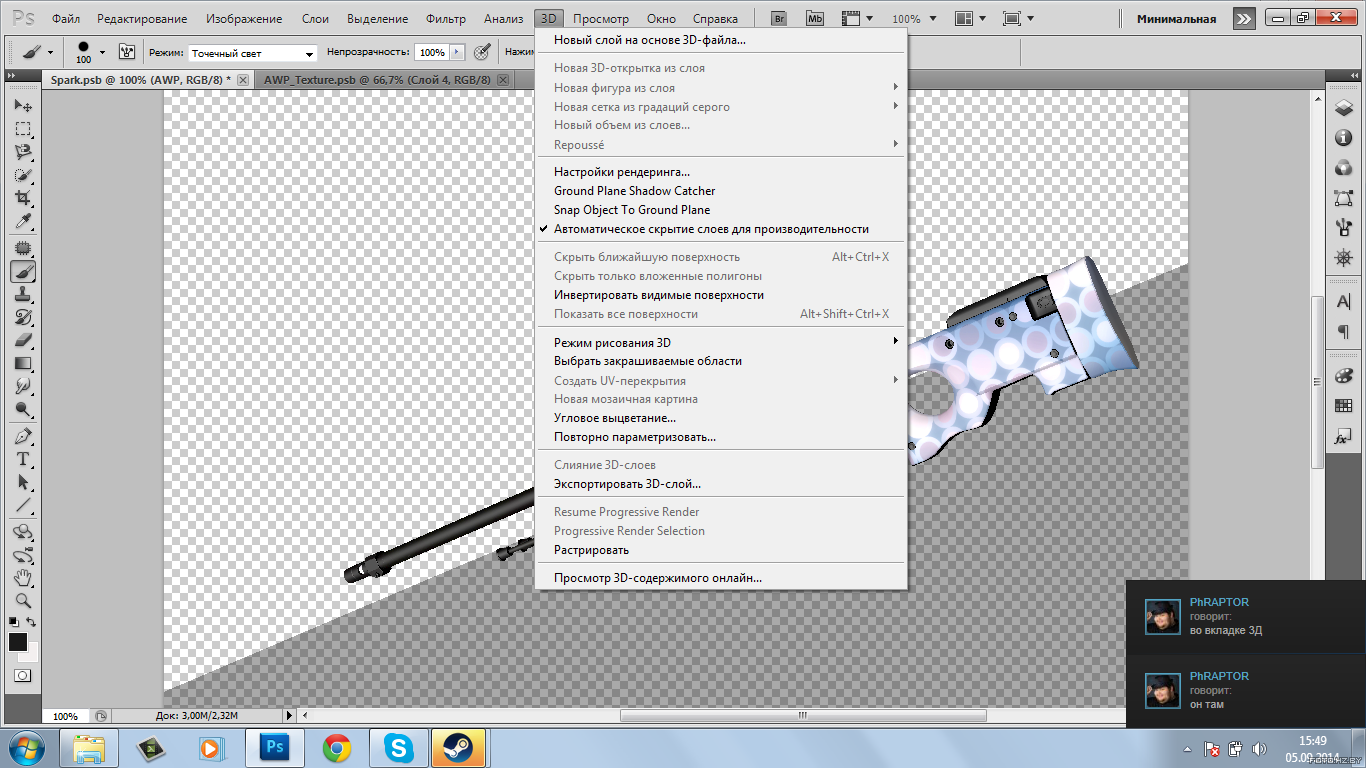Open the Фильтр menu
Viewport: 1366px width, 768px height.
point(446,19)
